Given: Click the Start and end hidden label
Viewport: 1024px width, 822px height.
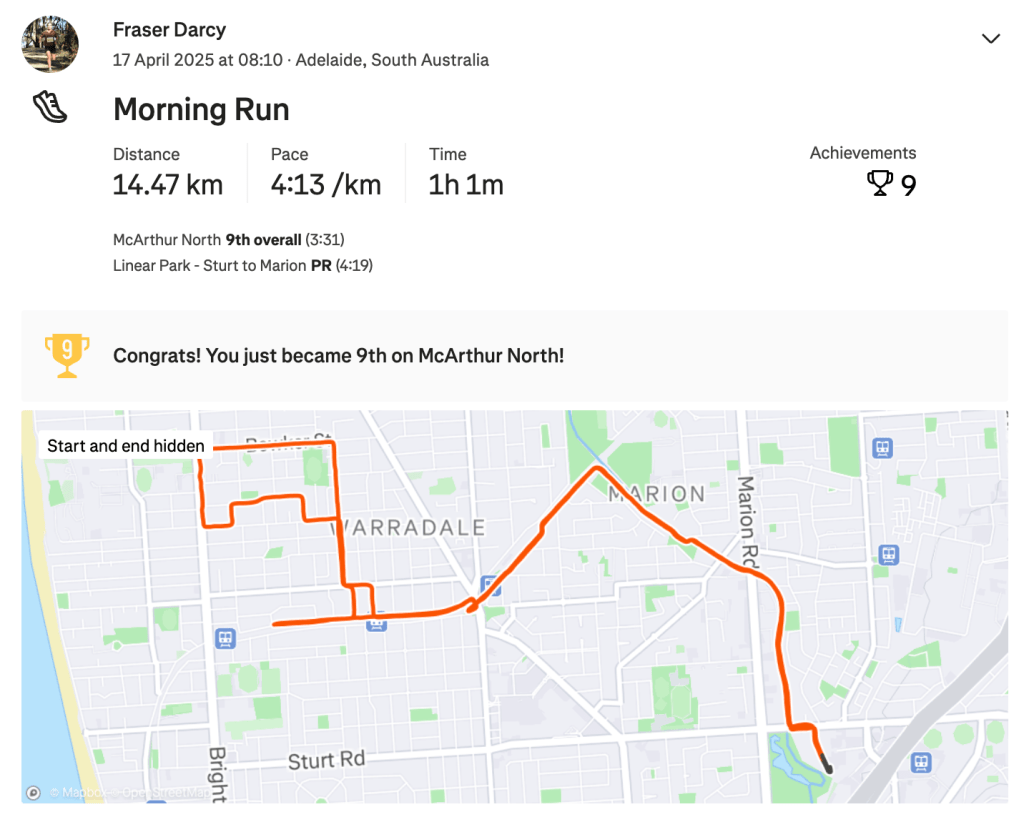Looking at the screenshot, I should coord(126,446).
